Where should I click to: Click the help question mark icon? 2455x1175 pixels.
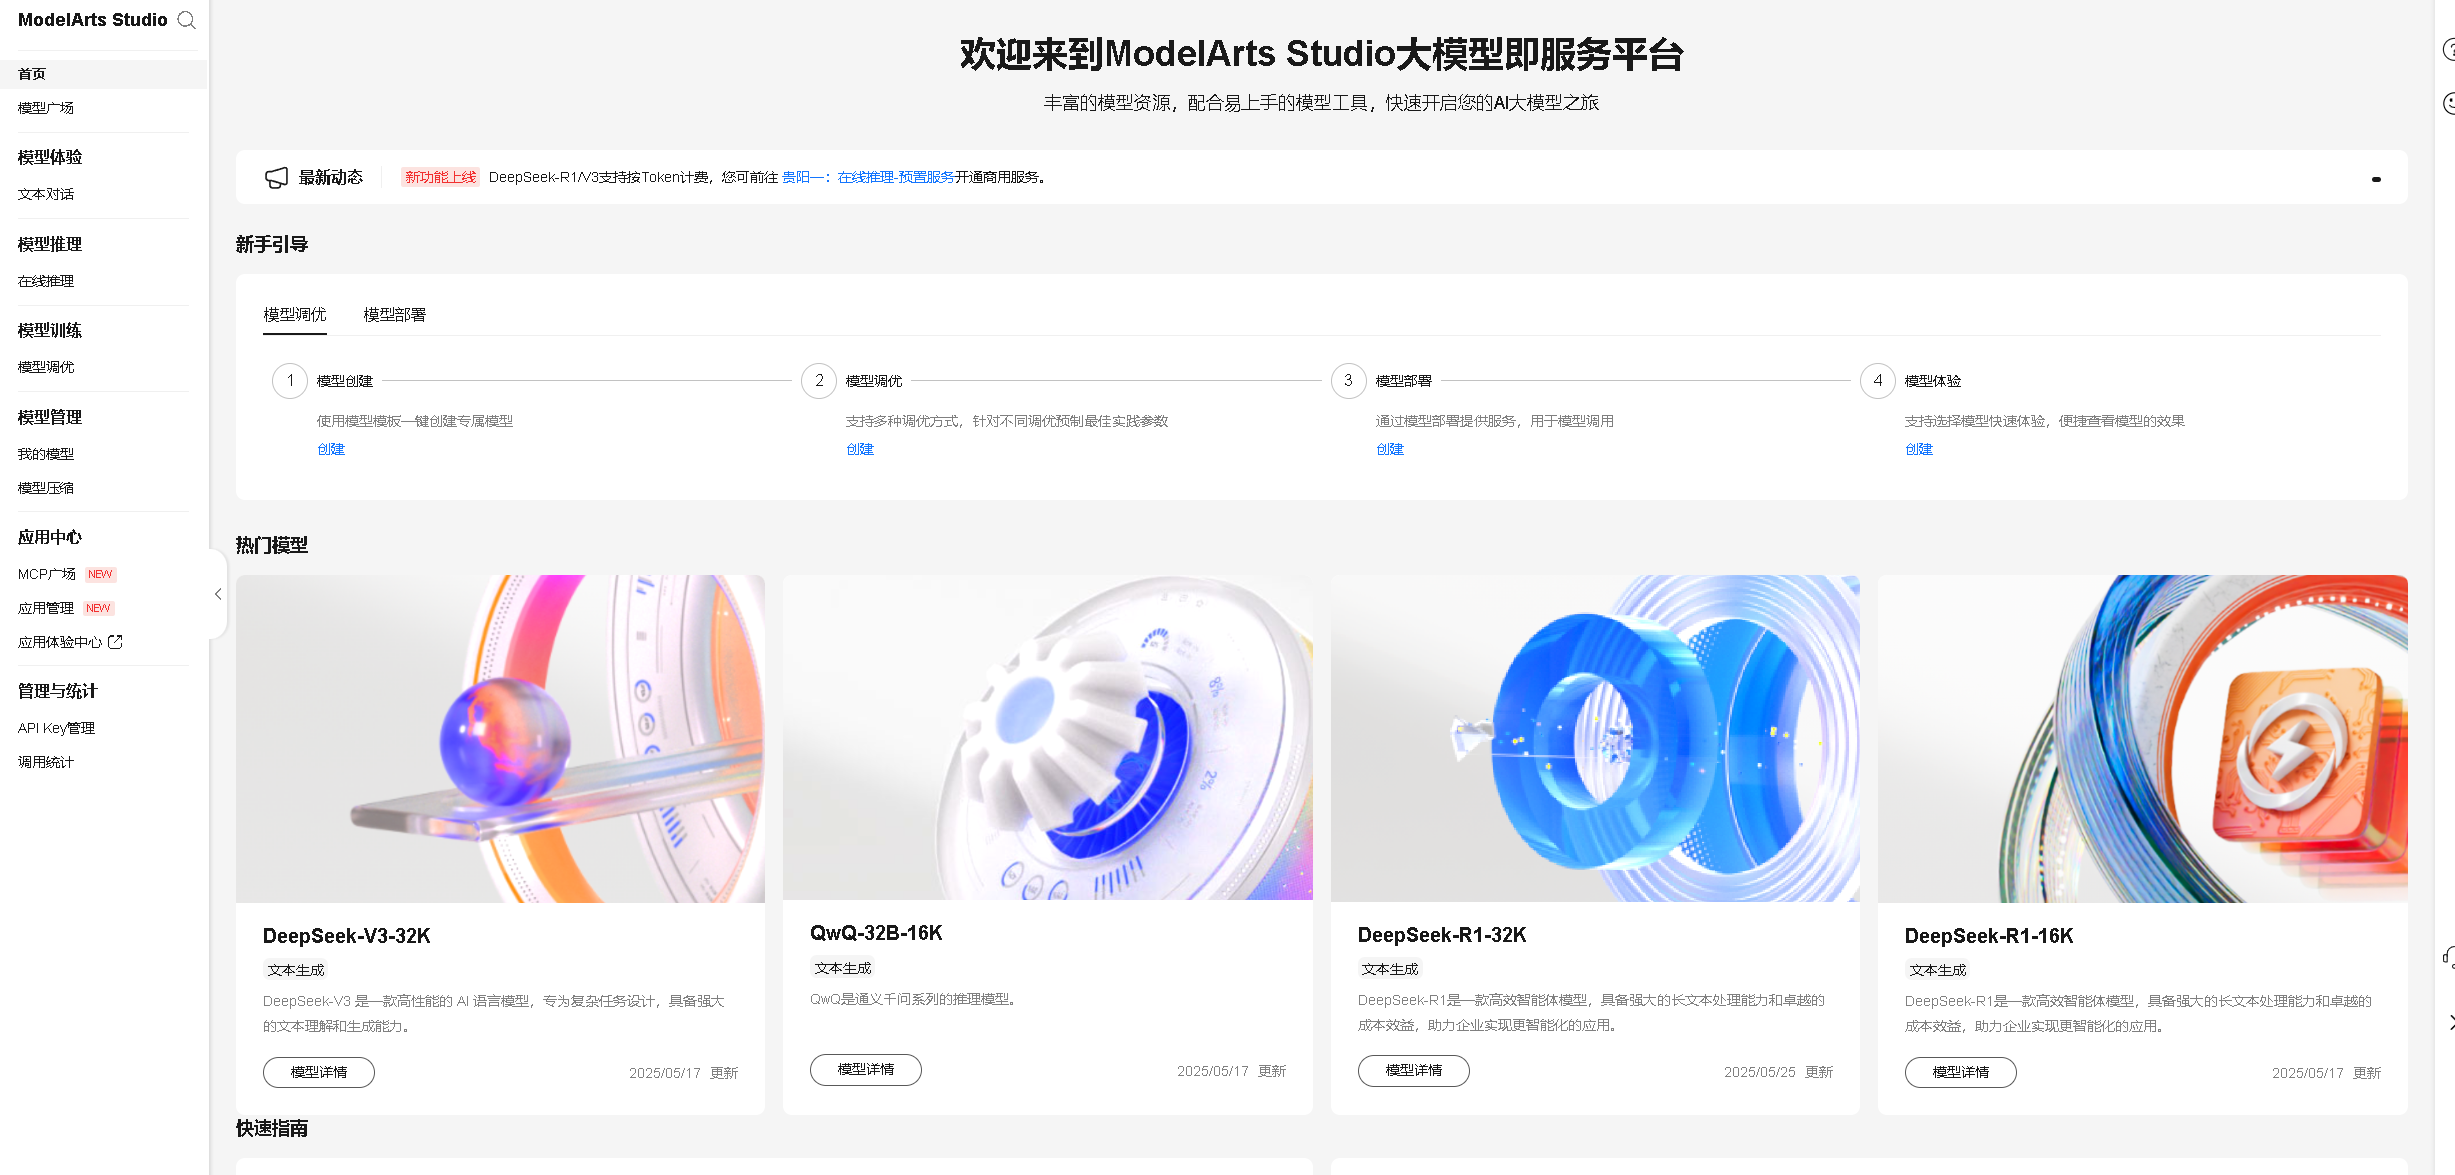[x=2448, y=49]
